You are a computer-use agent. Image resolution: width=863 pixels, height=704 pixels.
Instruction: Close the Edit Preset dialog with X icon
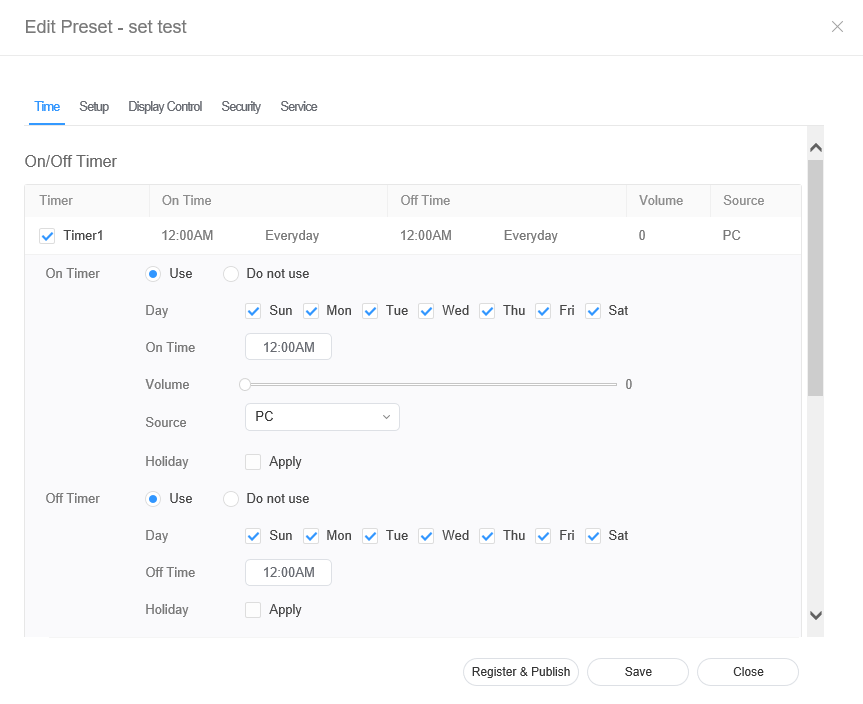[x=837, y=27]
